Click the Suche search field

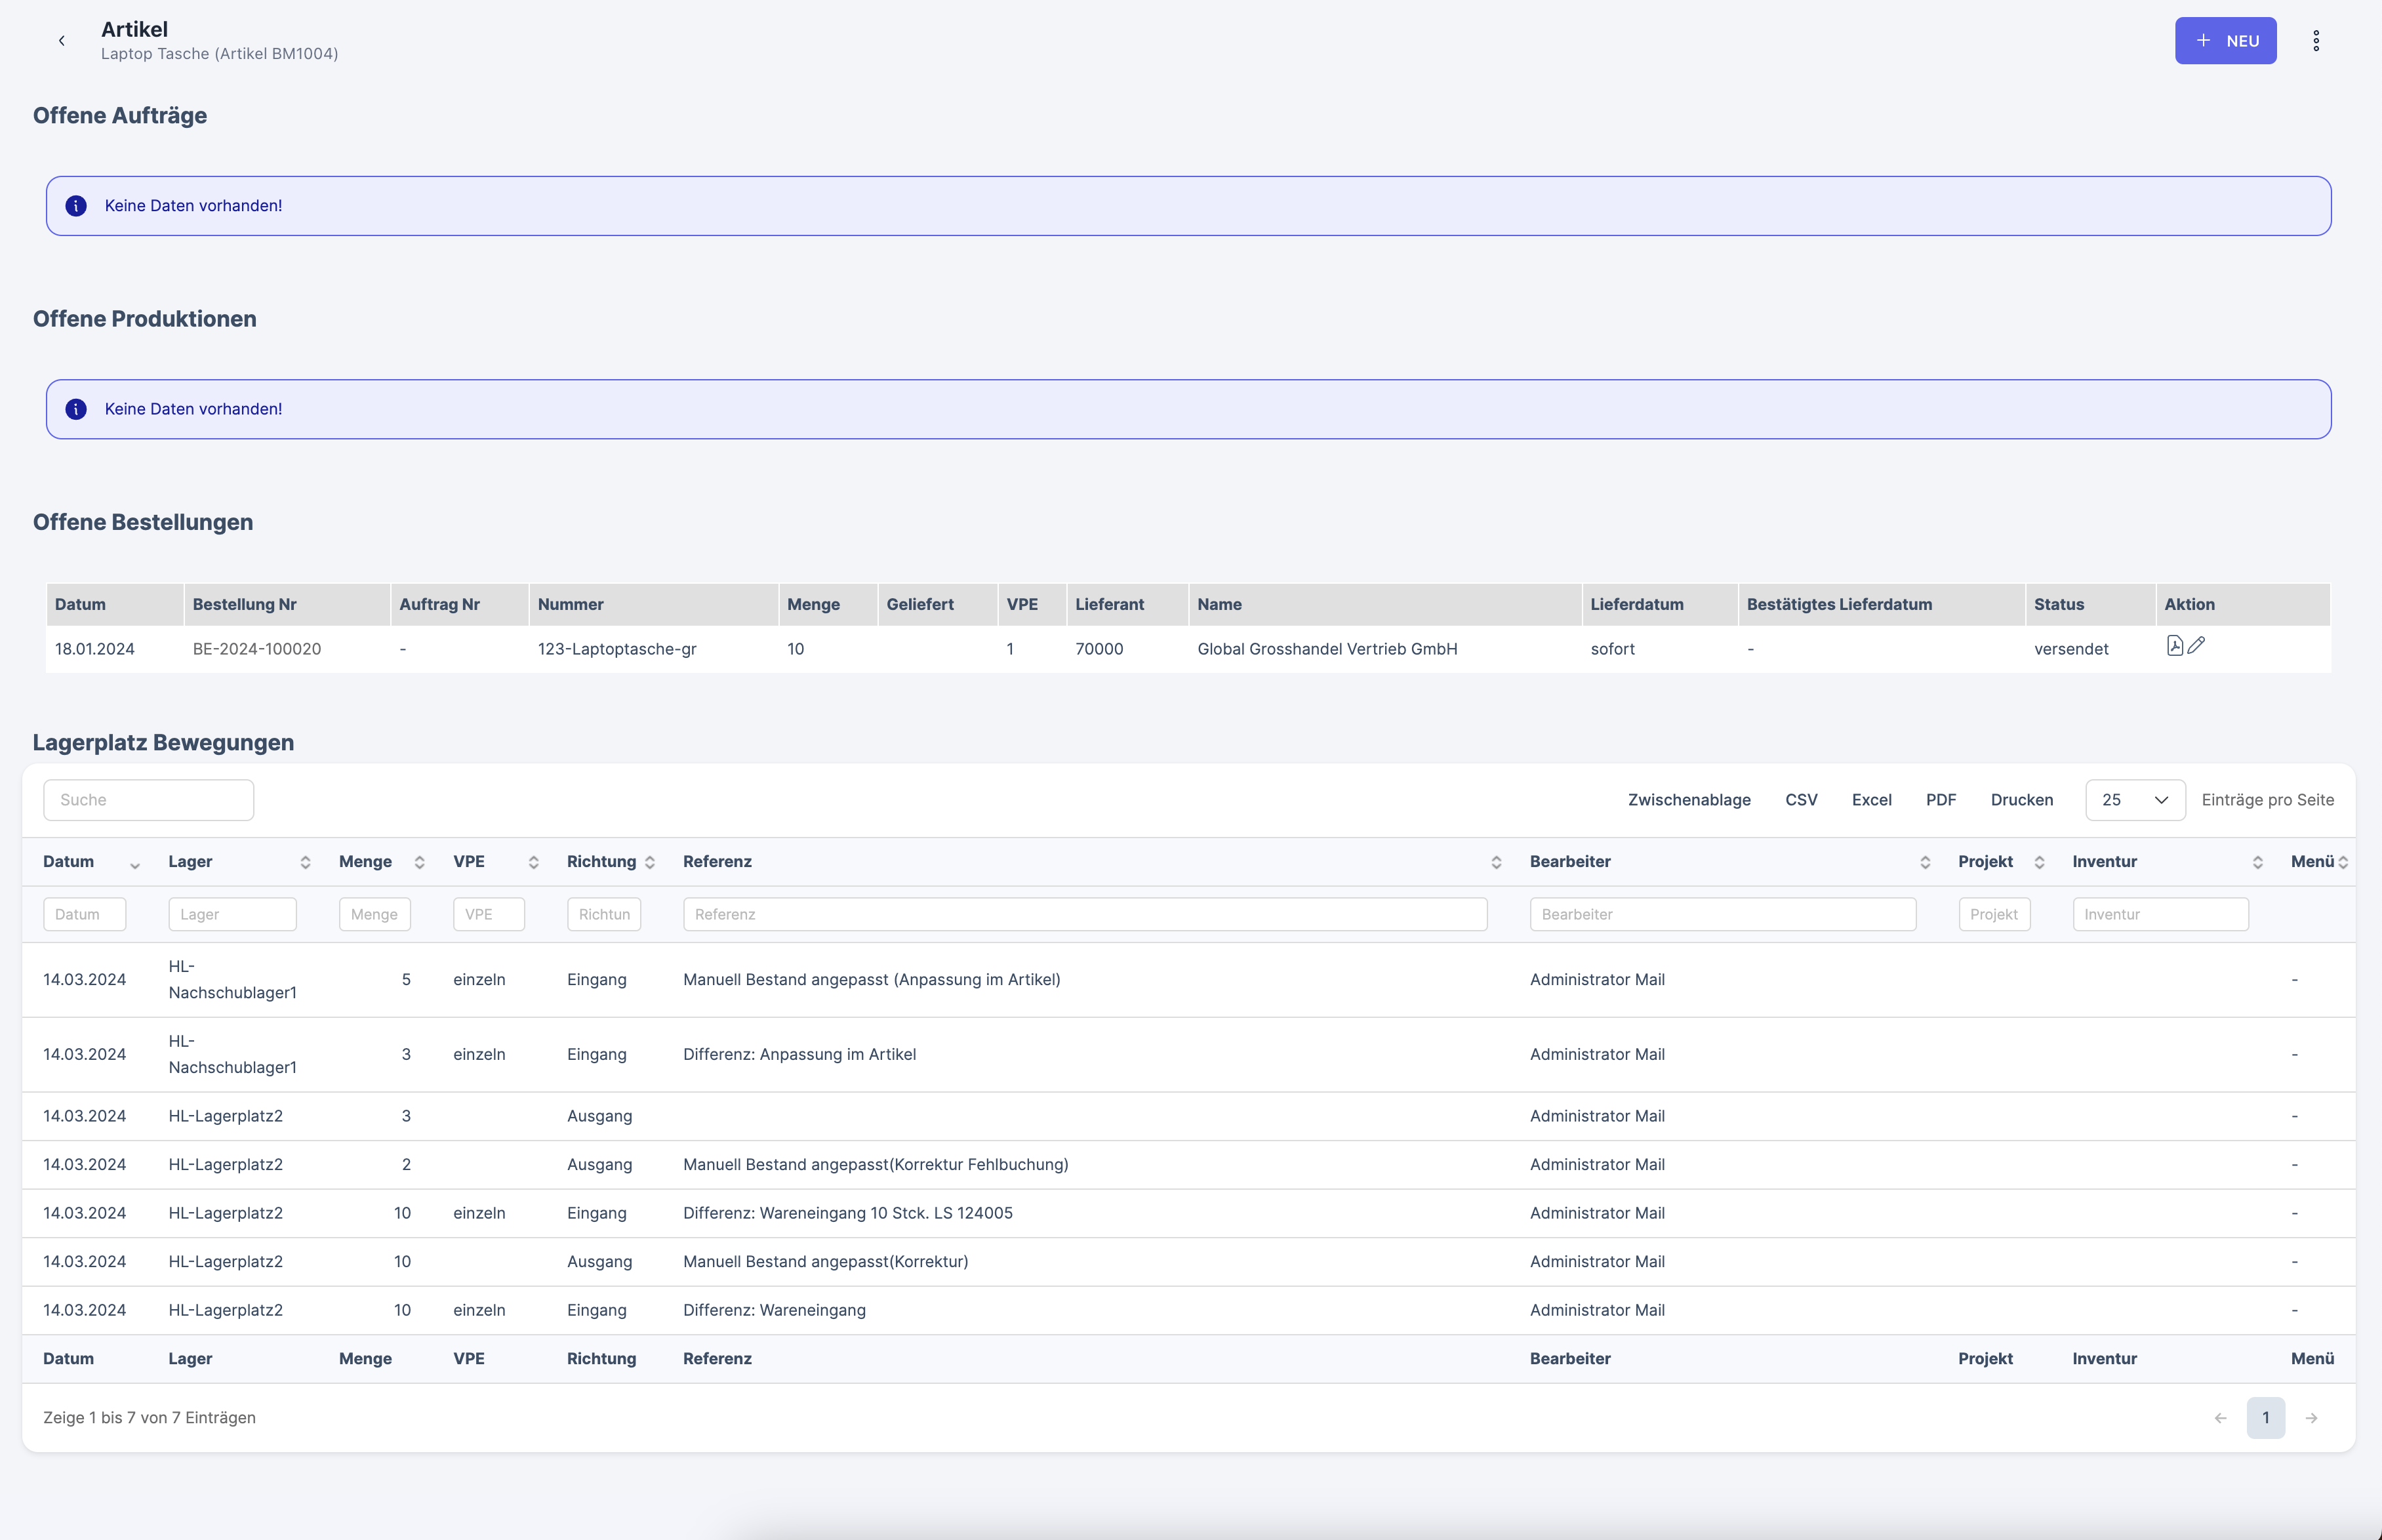click(x=148, y=800)
